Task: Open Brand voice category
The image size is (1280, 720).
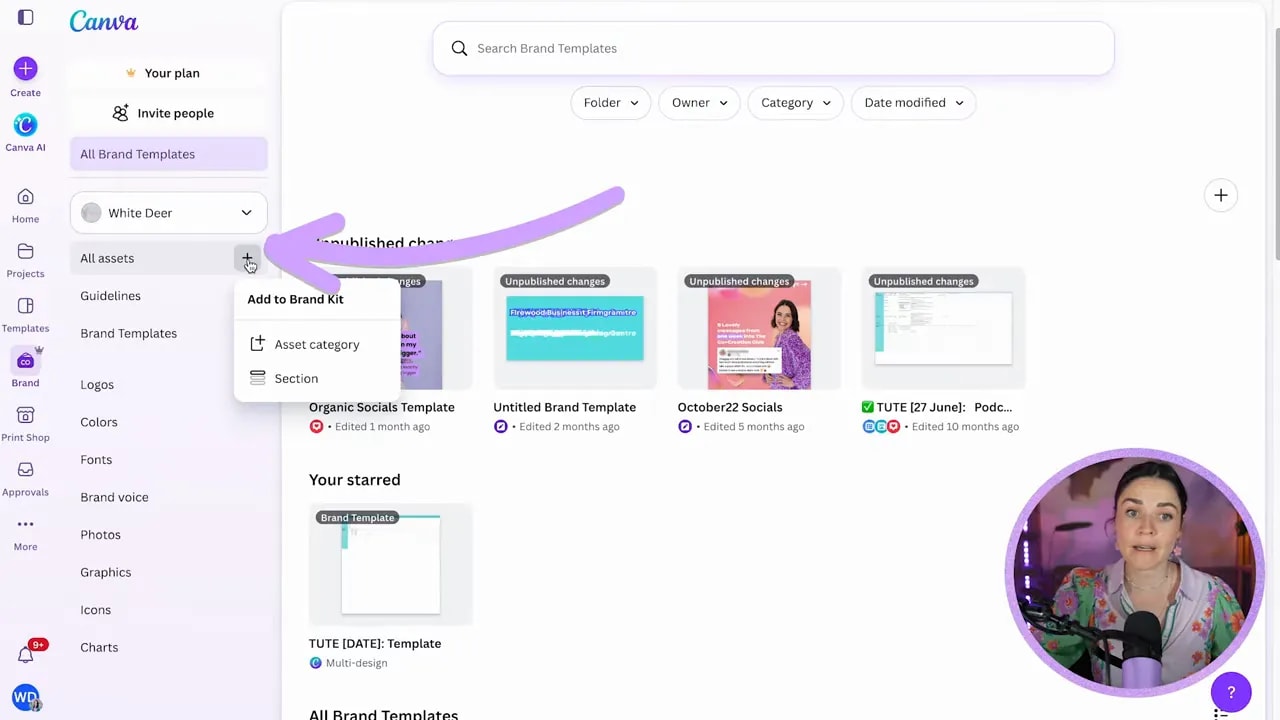Action: click(114, 497)
